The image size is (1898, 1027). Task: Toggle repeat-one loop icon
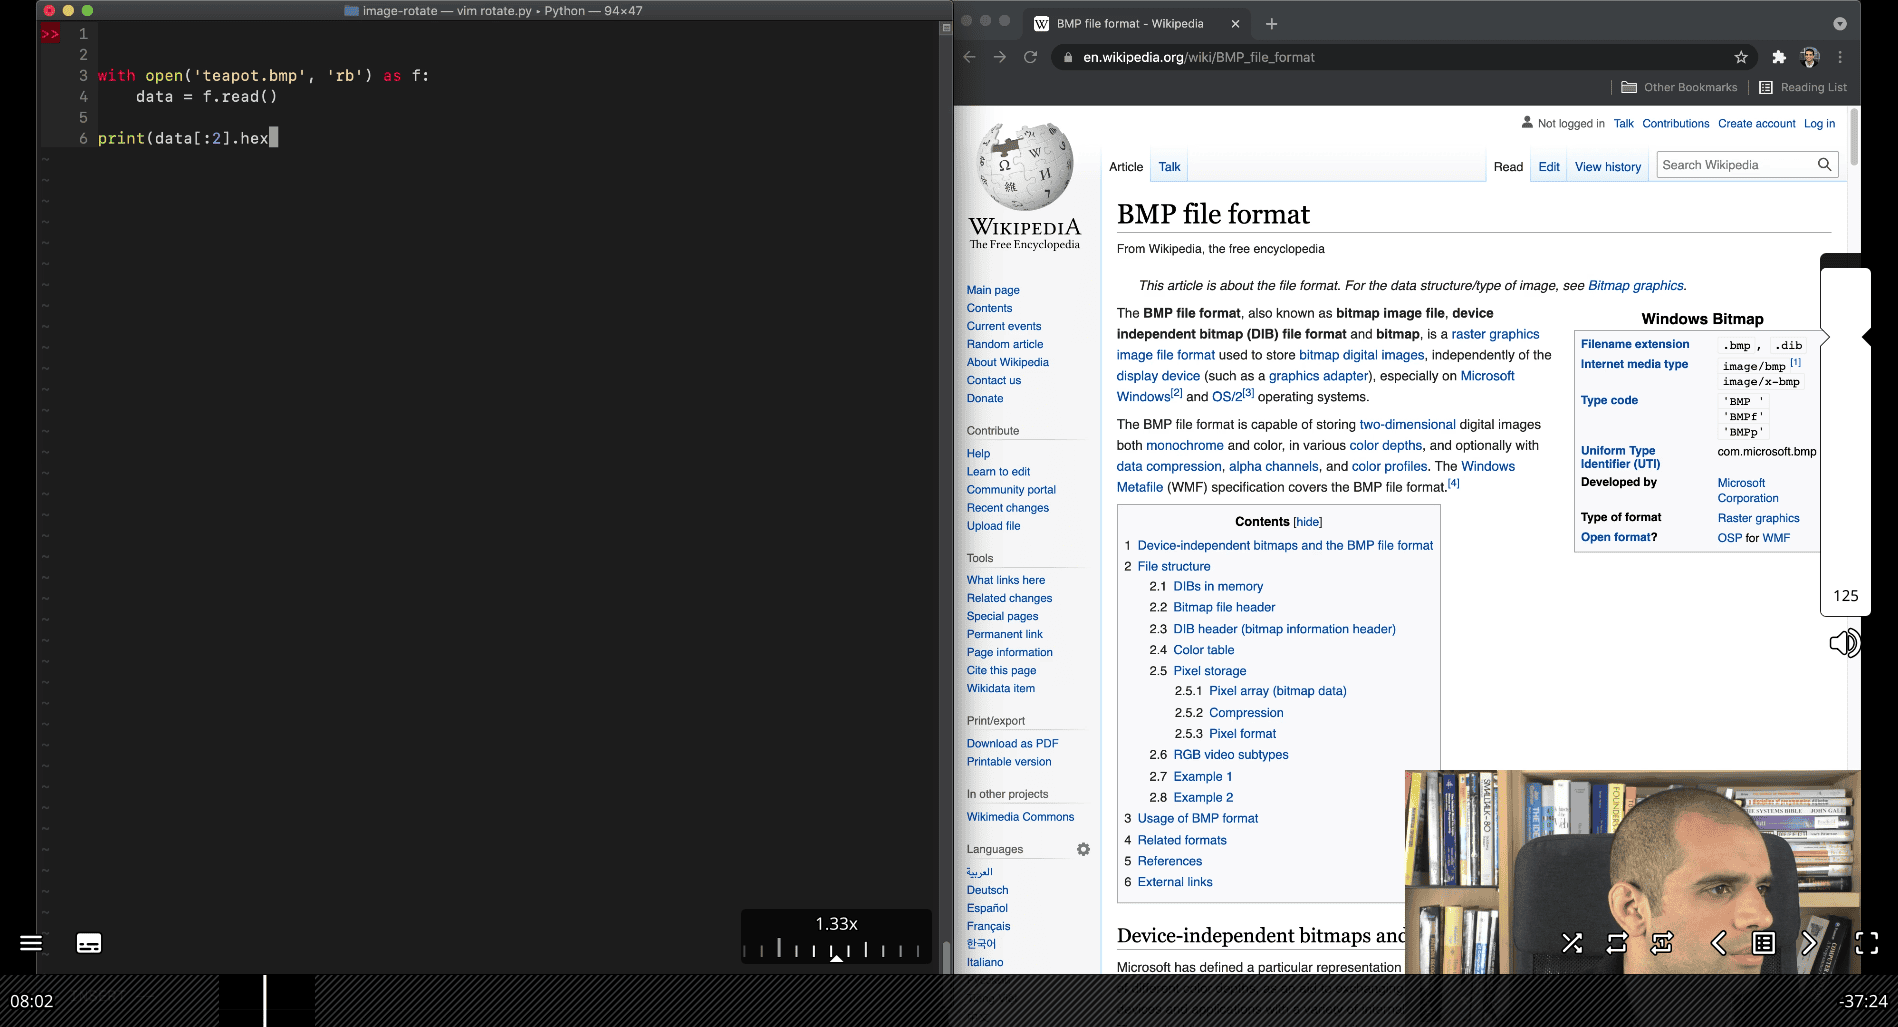coord(1662,943)
